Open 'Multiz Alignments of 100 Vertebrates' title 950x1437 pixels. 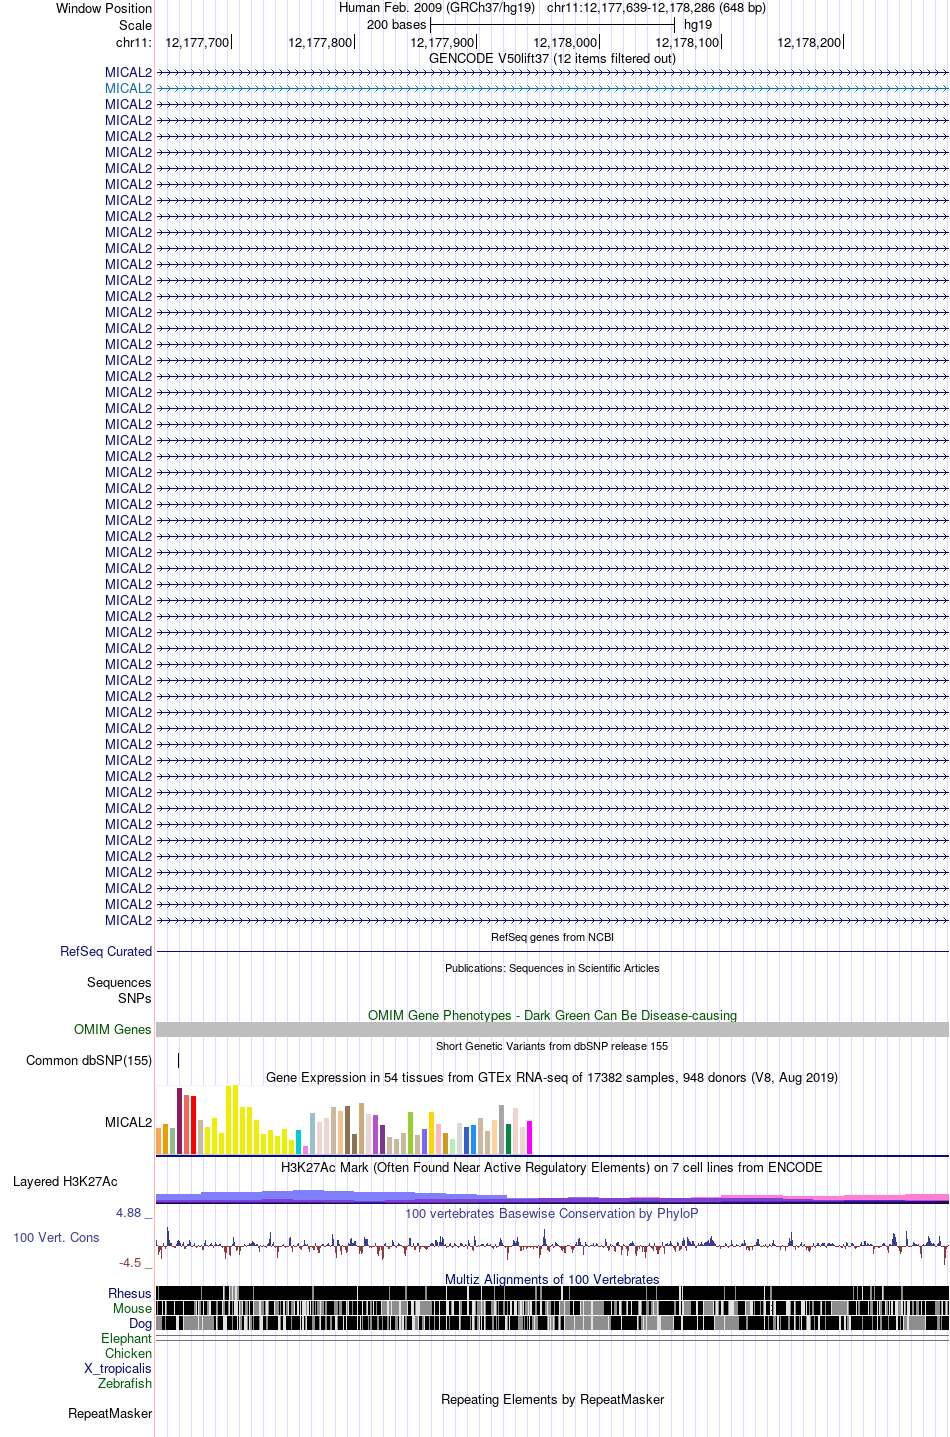pyautogui.click(x=552, y=1279)
